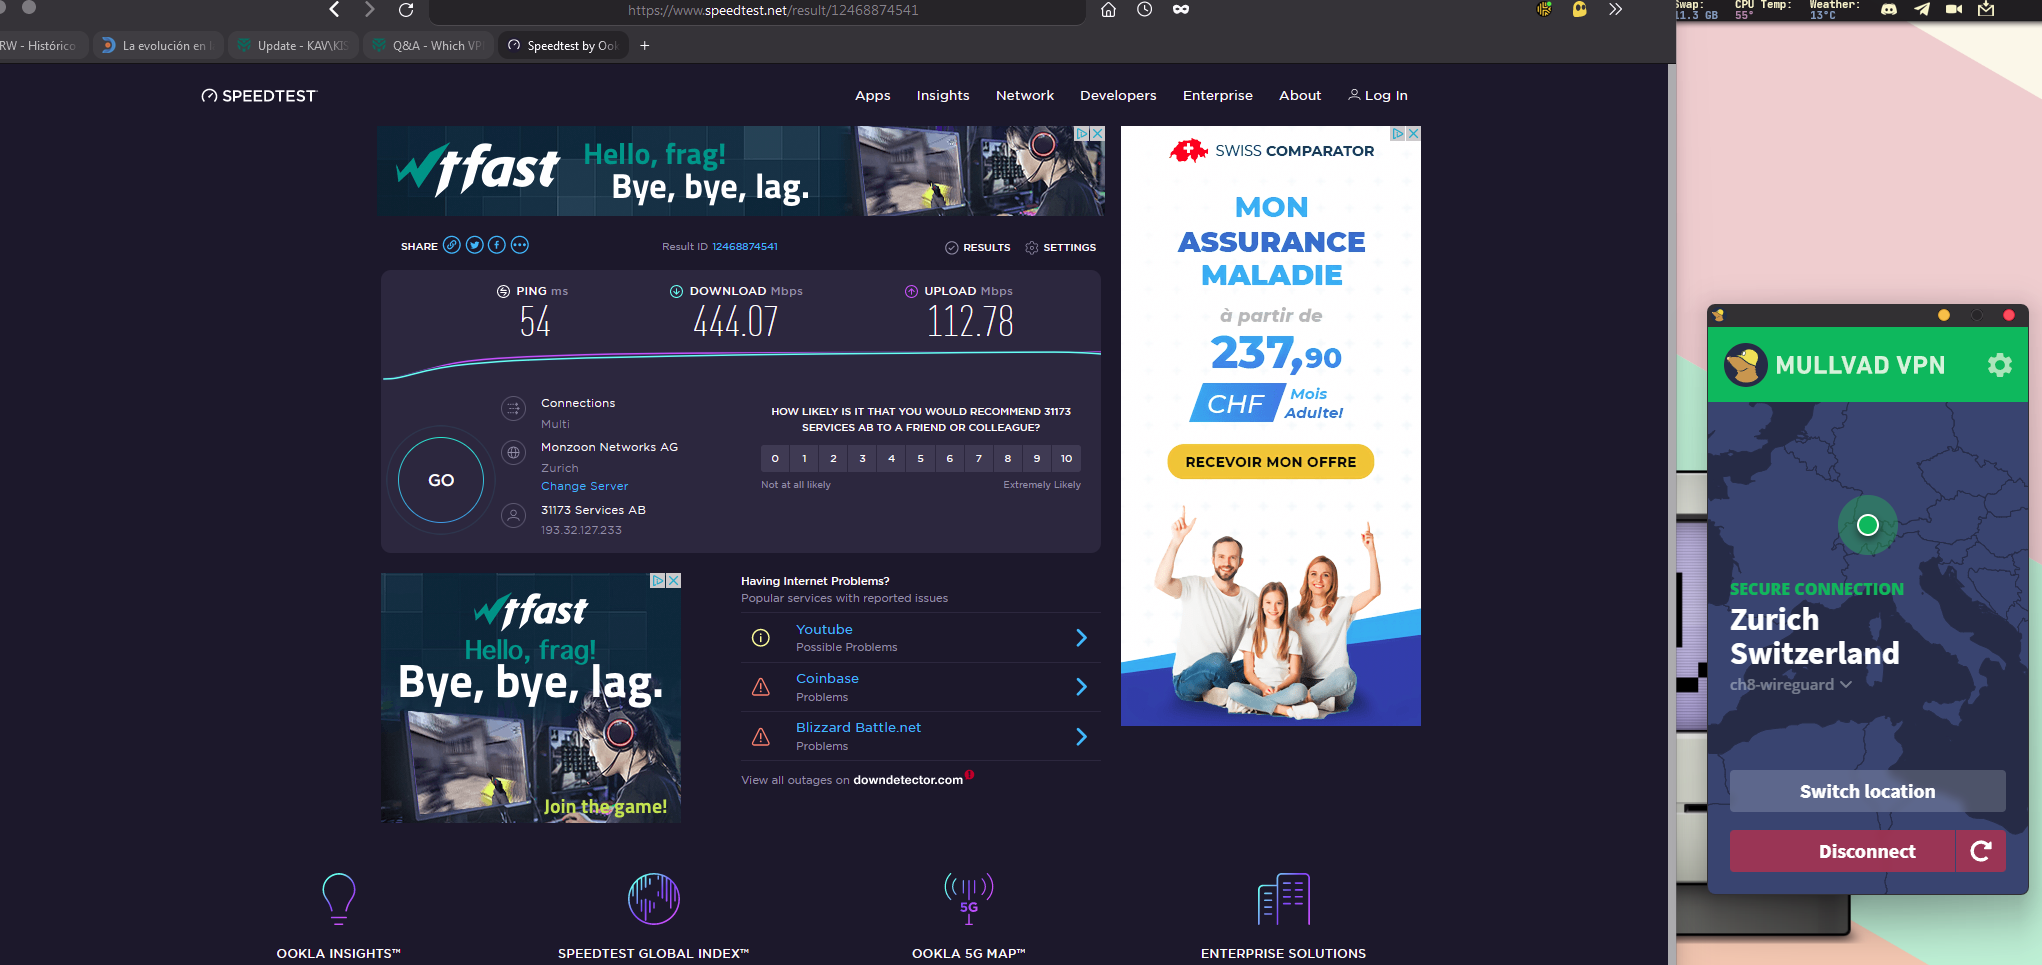Image resolution: width=2042 pixels, height=965 pixels.
Task: Share result via Twitter icon
Action: pyautogui.click(x=474, y=245)
